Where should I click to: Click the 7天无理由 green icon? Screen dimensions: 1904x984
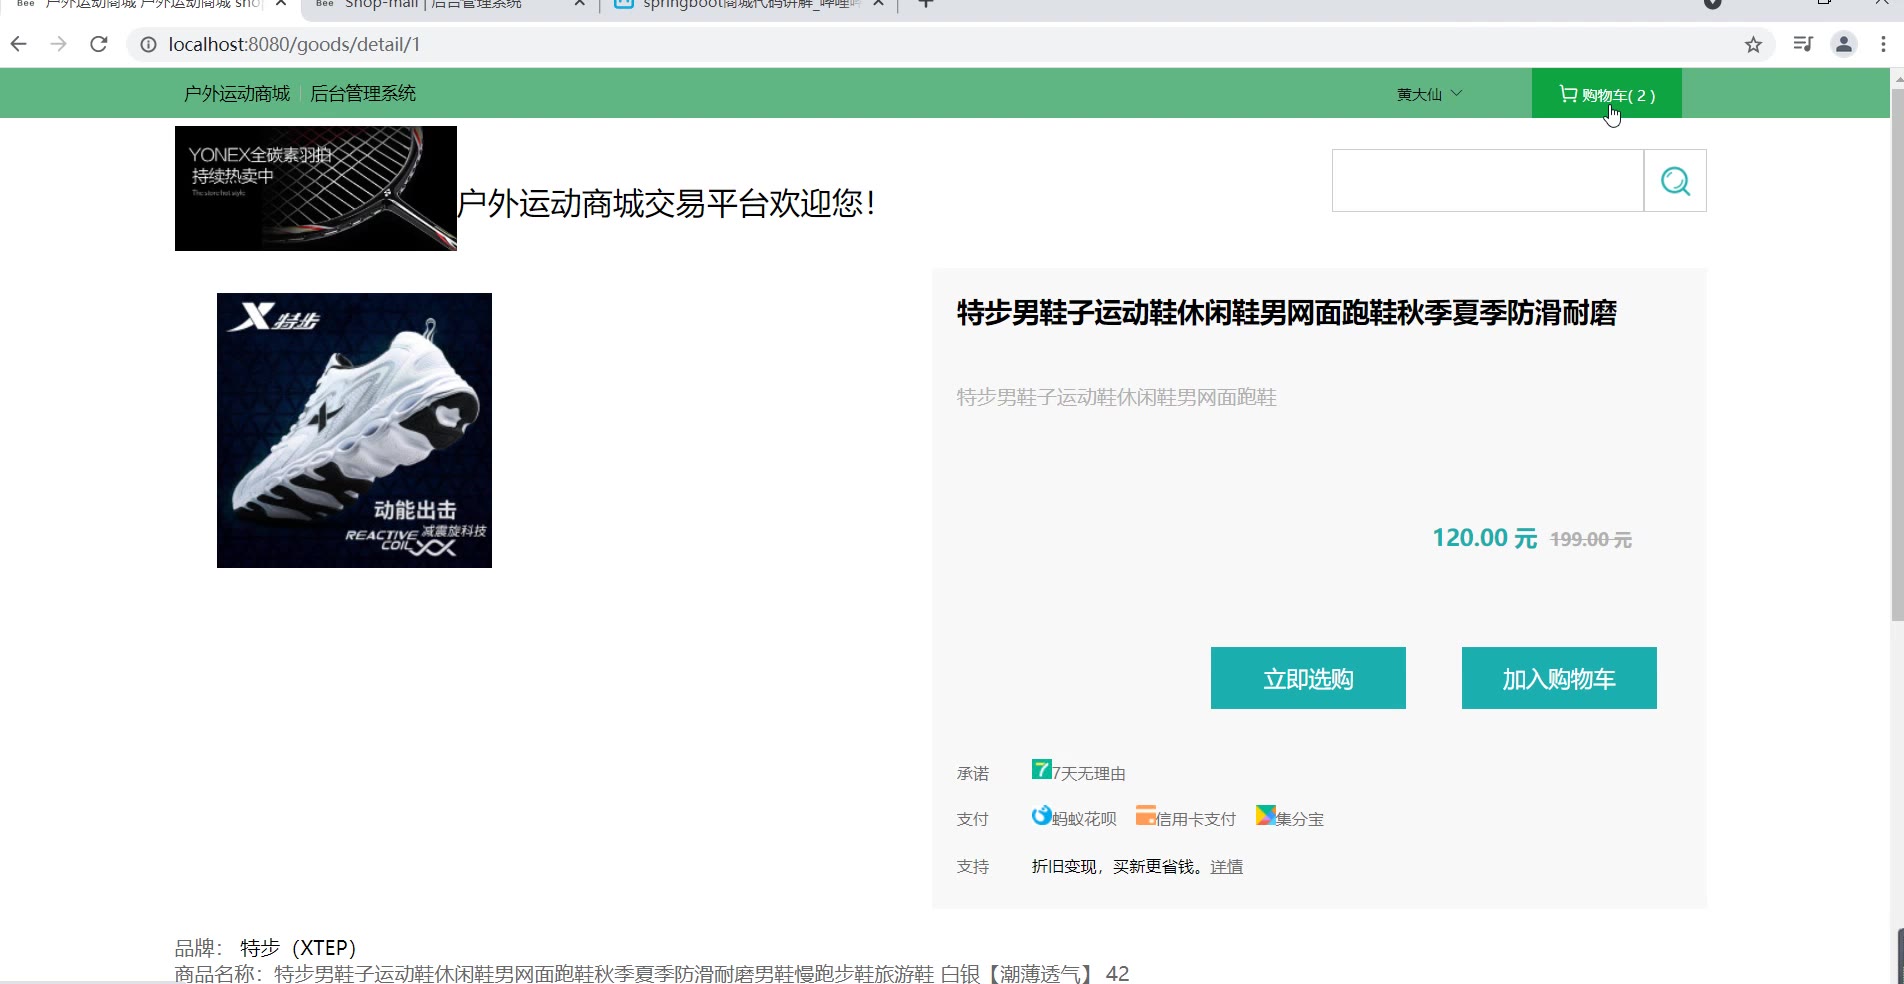[x=1041, y=769]
